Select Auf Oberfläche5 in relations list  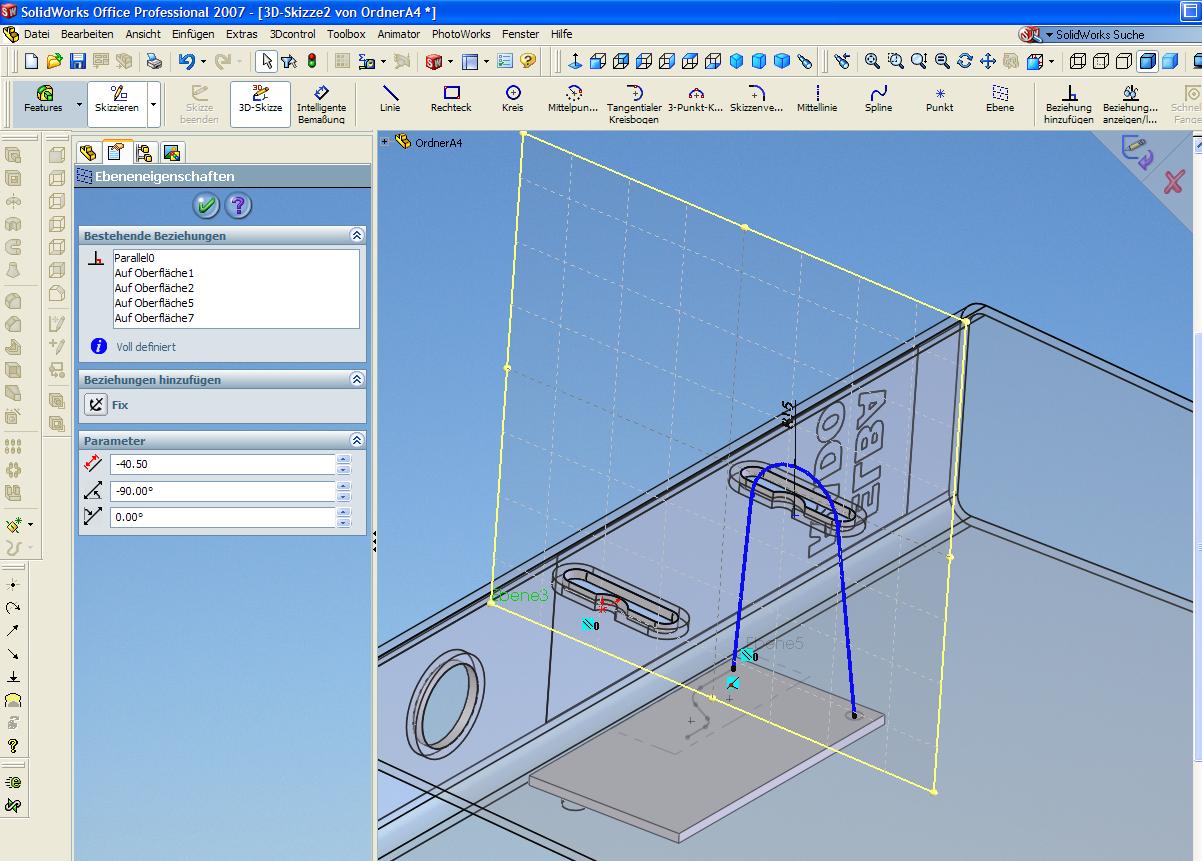(x=154, y=303)
